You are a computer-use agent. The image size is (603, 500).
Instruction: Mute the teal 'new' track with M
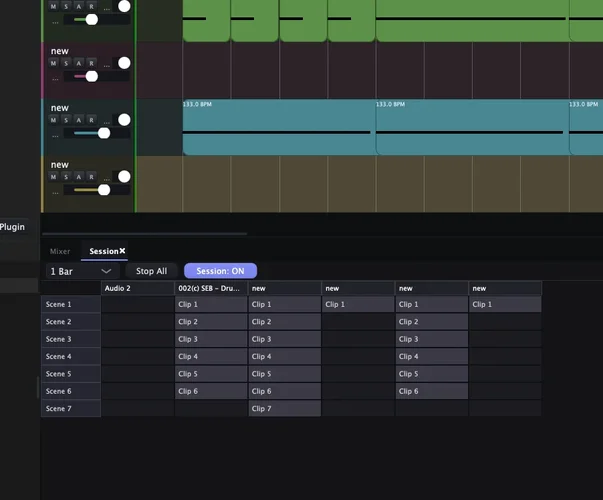pos(53,120)
